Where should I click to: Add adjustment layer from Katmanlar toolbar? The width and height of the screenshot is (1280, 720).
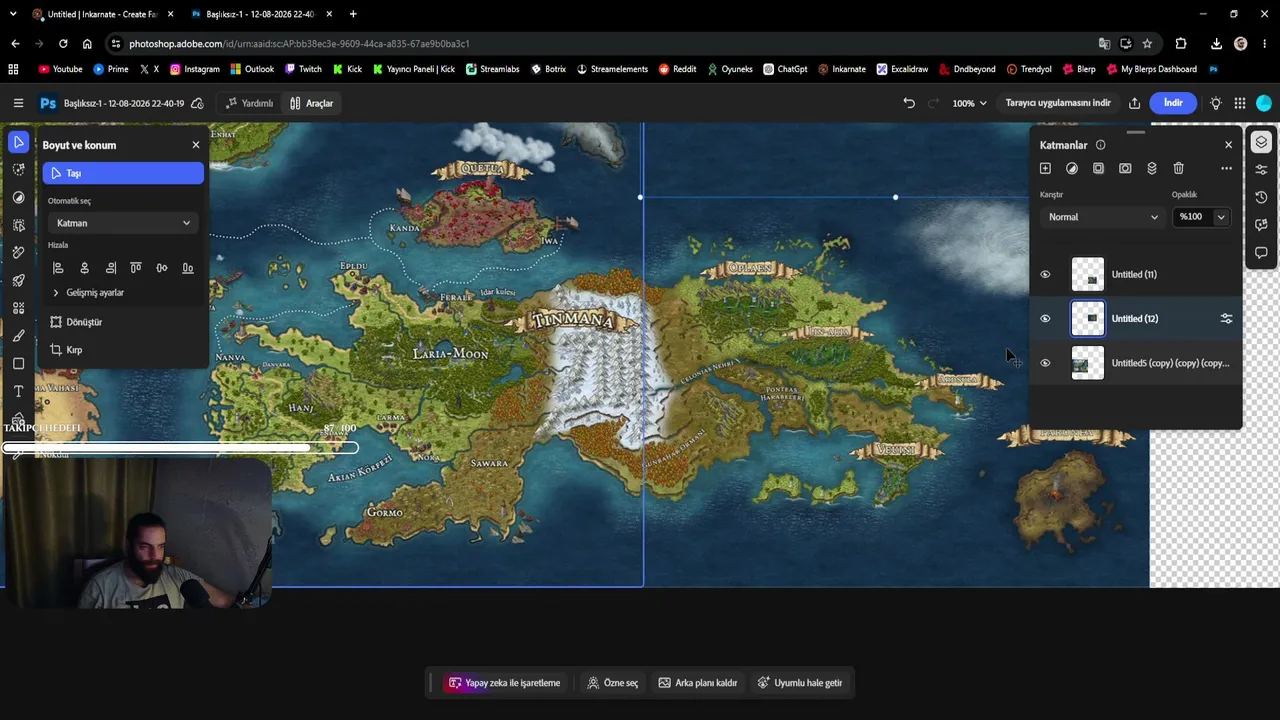(x=1072, y=168)
